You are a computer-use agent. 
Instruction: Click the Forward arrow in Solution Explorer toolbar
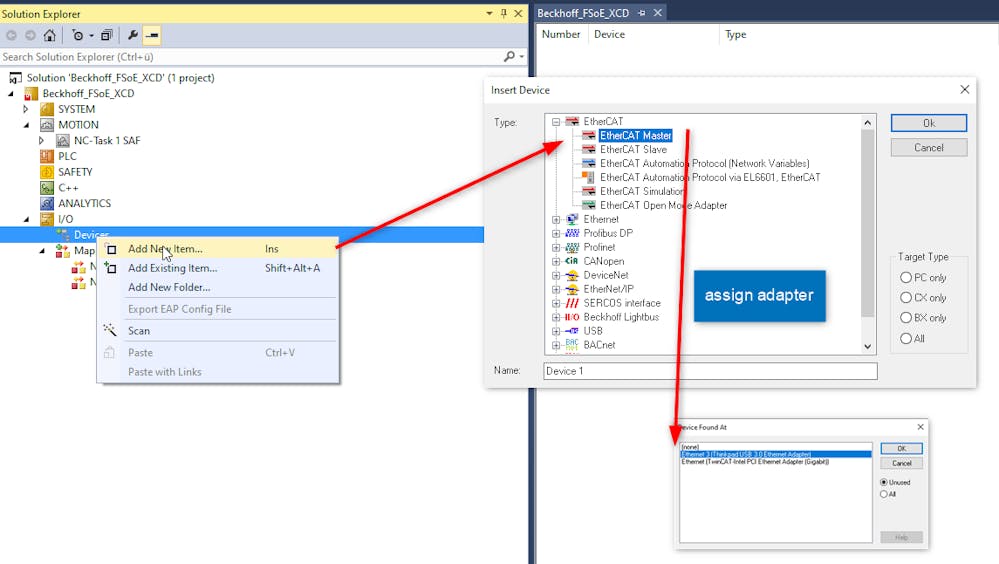click(30, 36)
